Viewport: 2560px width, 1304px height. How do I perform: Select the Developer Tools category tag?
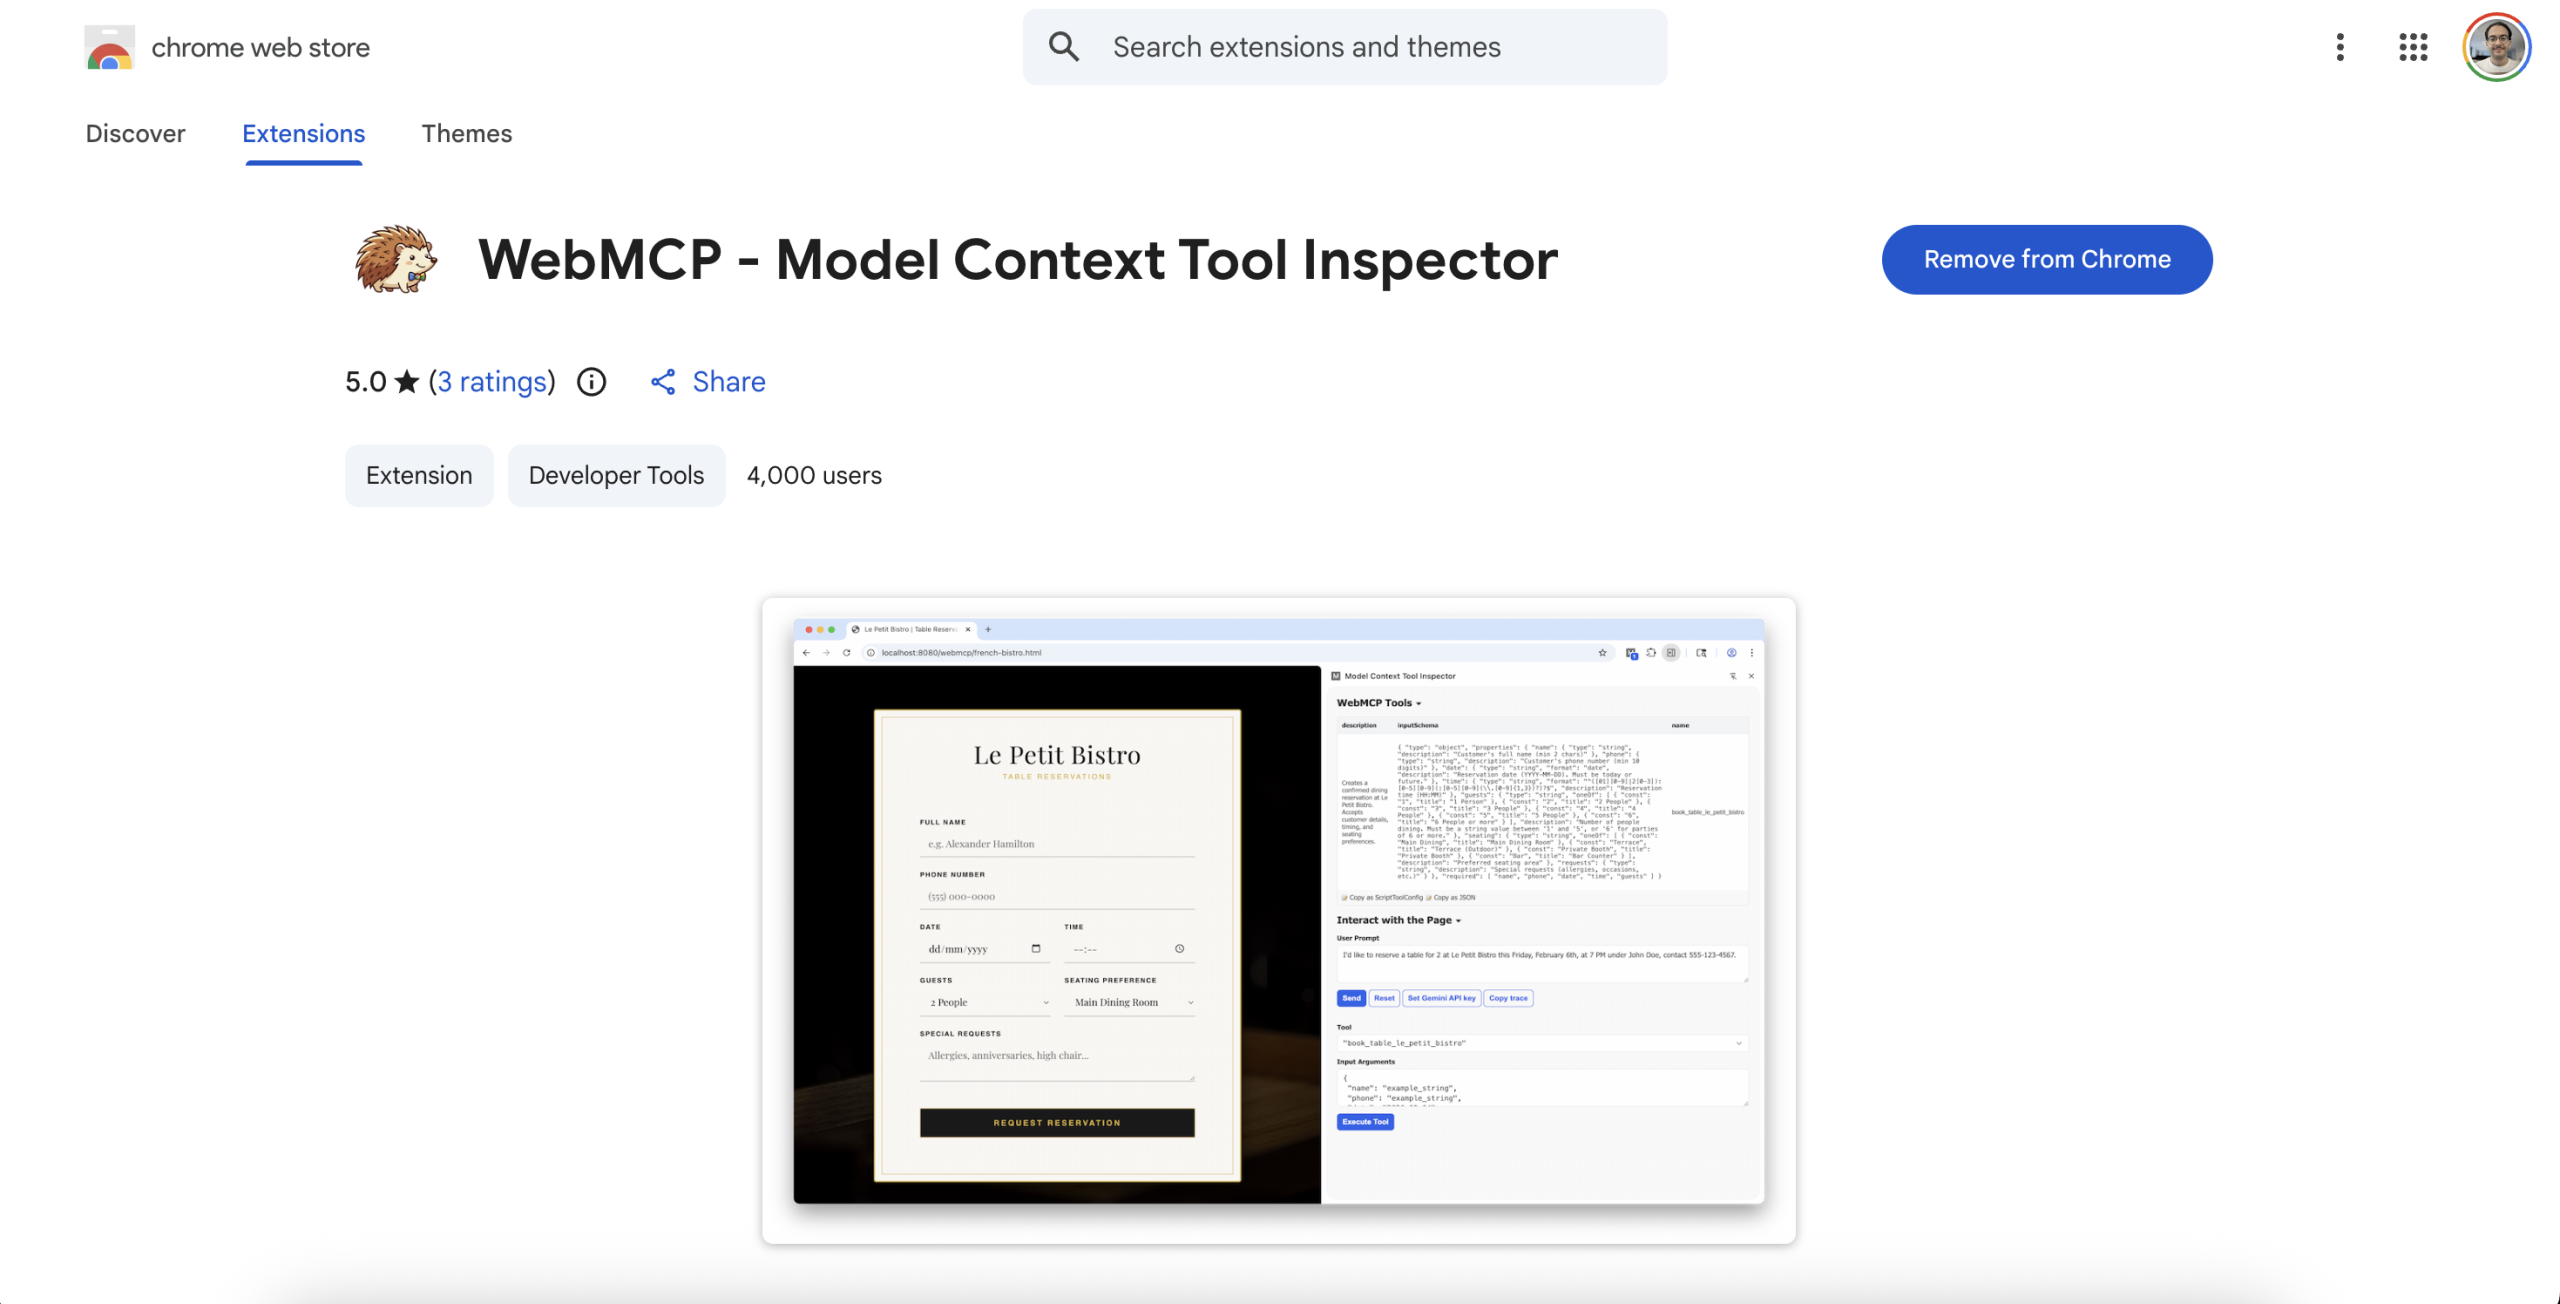pyautogui.click(x=616, y=475)
